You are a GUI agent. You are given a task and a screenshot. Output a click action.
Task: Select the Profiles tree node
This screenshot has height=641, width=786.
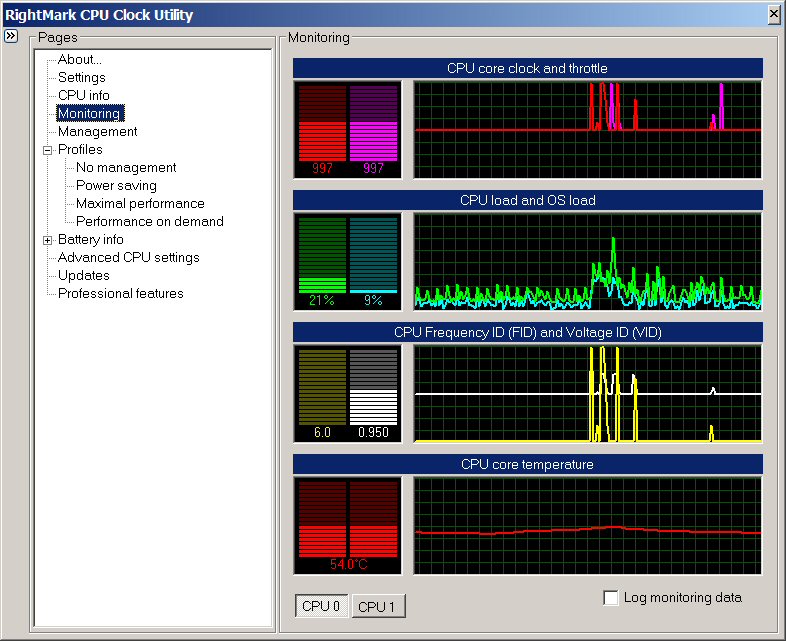pos(80,149)
